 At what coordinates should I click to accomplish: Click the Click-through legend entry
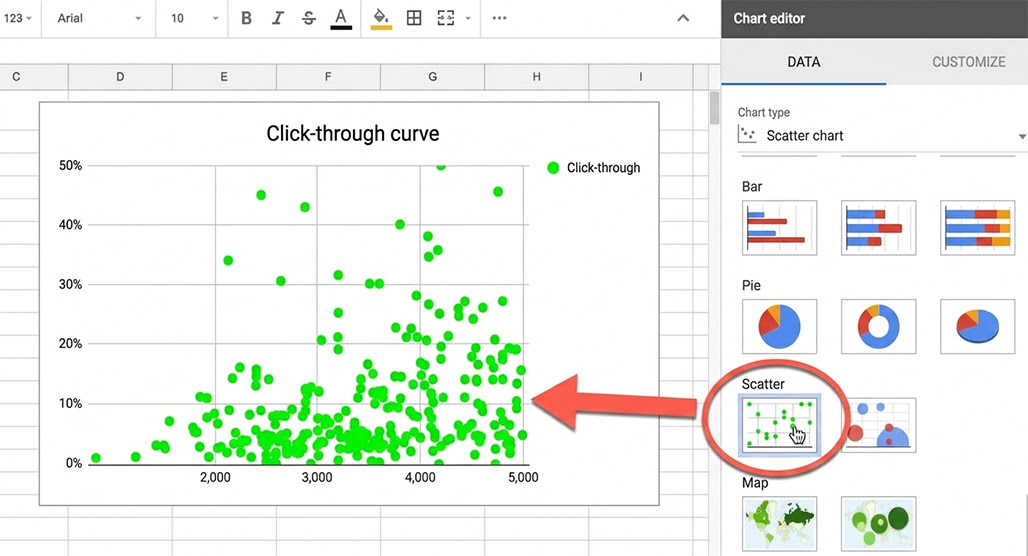tap(593, 168)
